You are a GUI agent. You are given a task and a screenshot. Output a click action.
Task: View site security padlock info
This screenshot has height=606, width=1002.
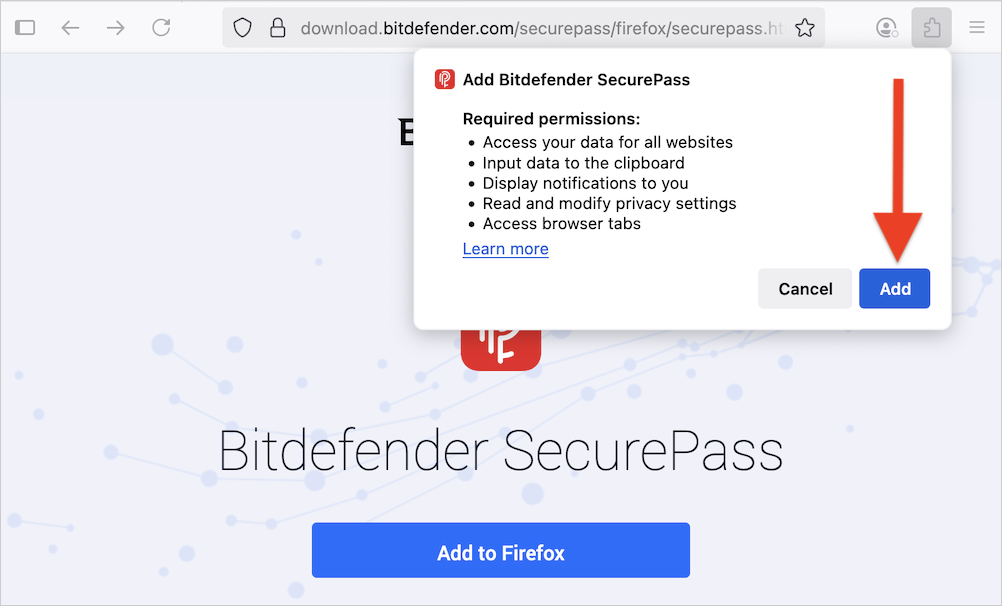[278, 28]
